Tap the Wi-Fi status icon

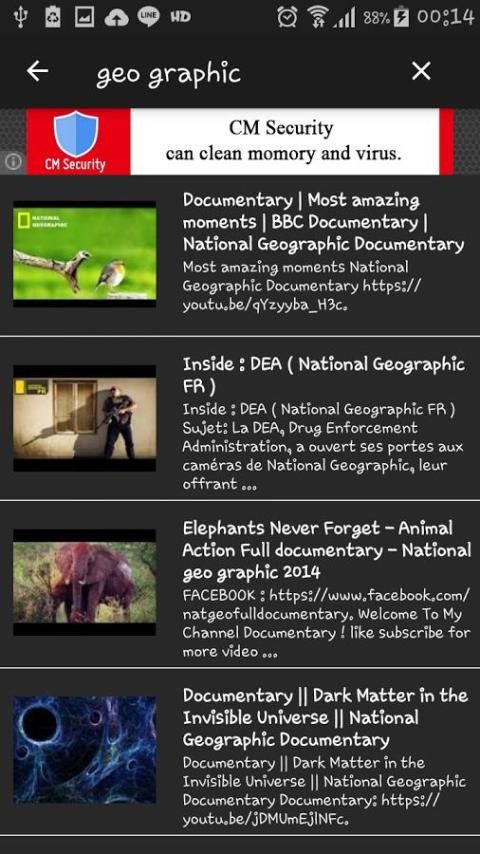[x=317, y=17]
